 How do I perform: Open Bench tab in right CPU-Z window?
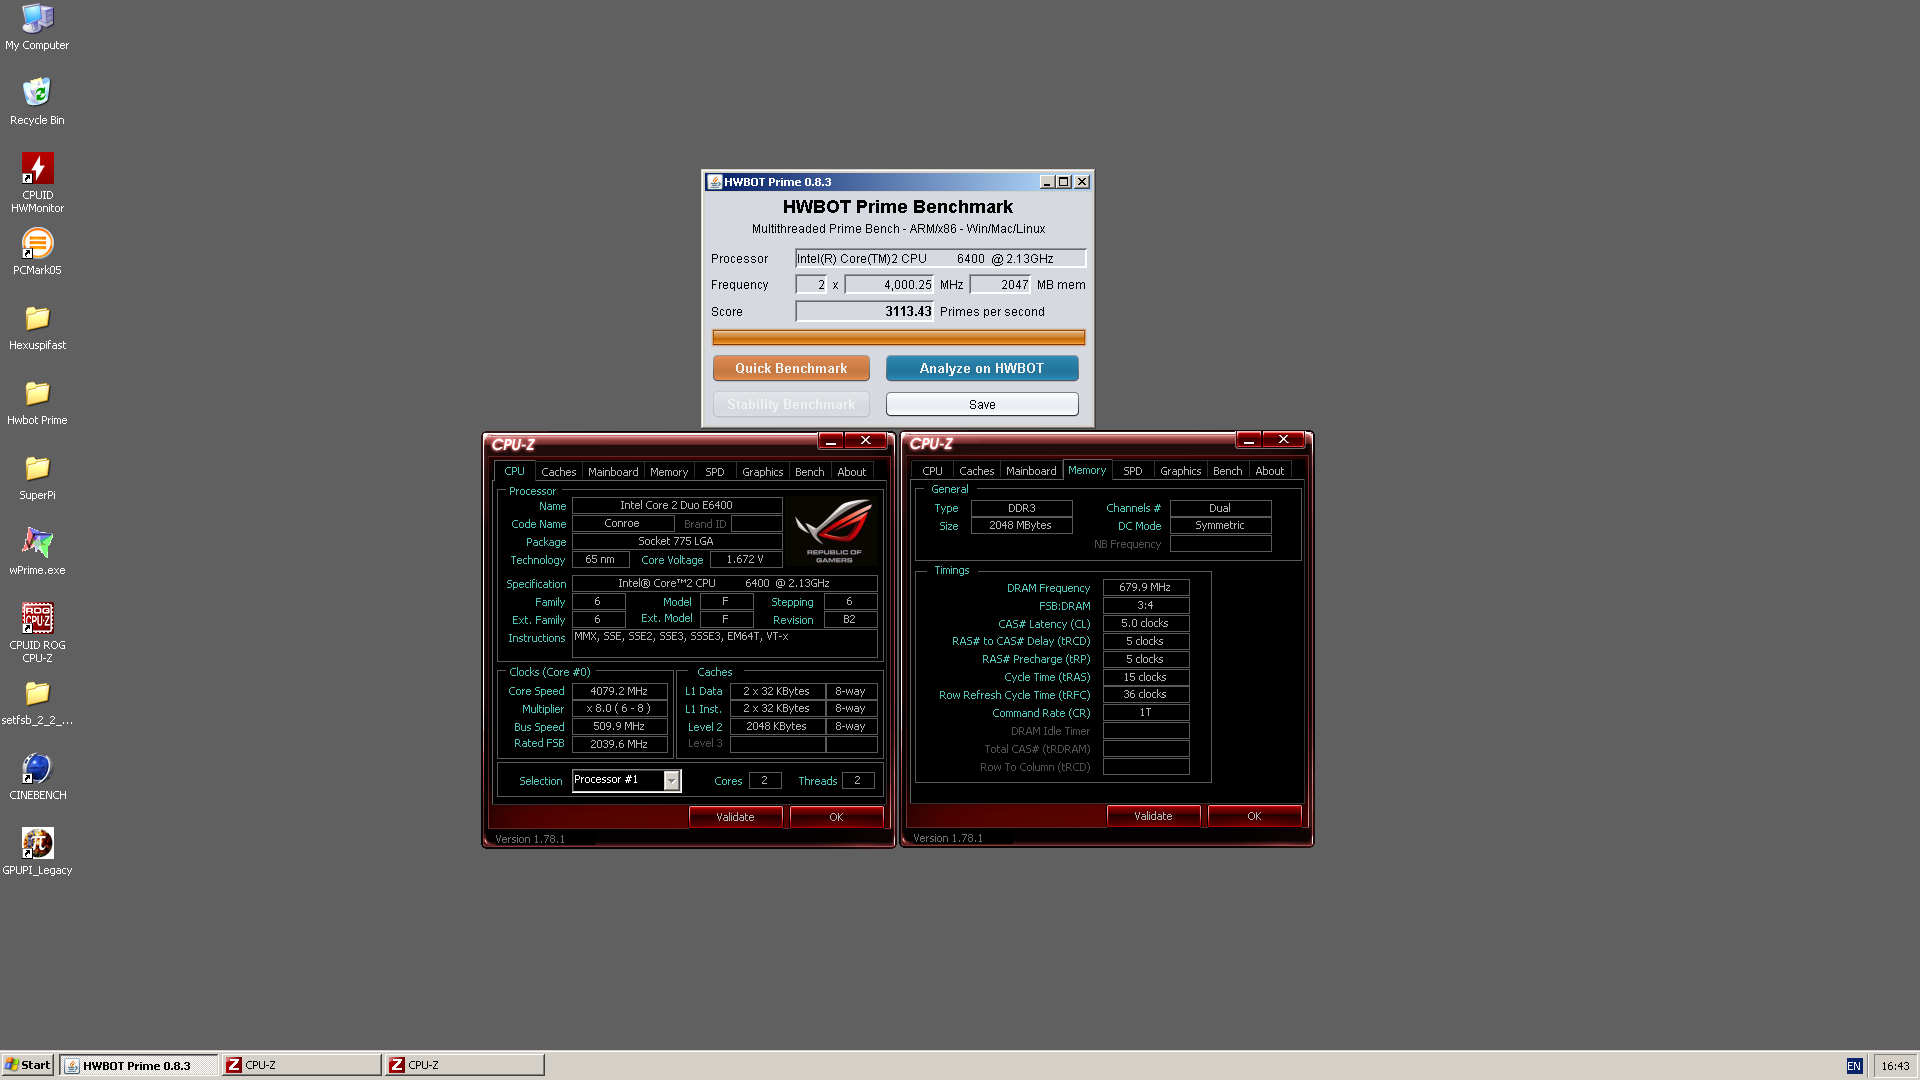1228,471
